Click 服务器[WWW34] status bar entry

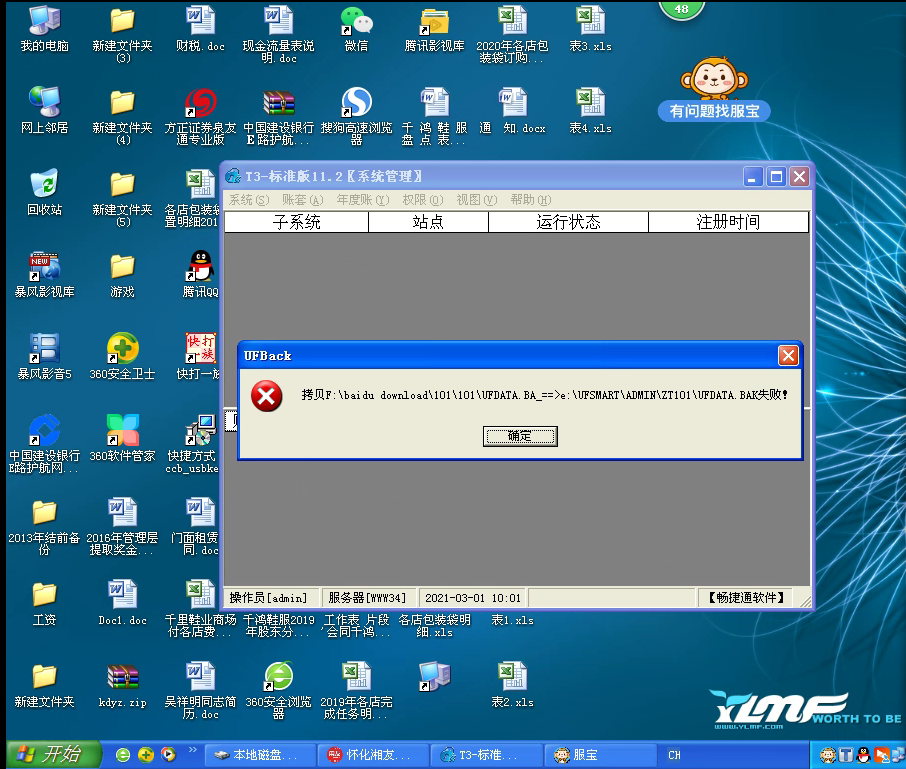pos(367,597)
